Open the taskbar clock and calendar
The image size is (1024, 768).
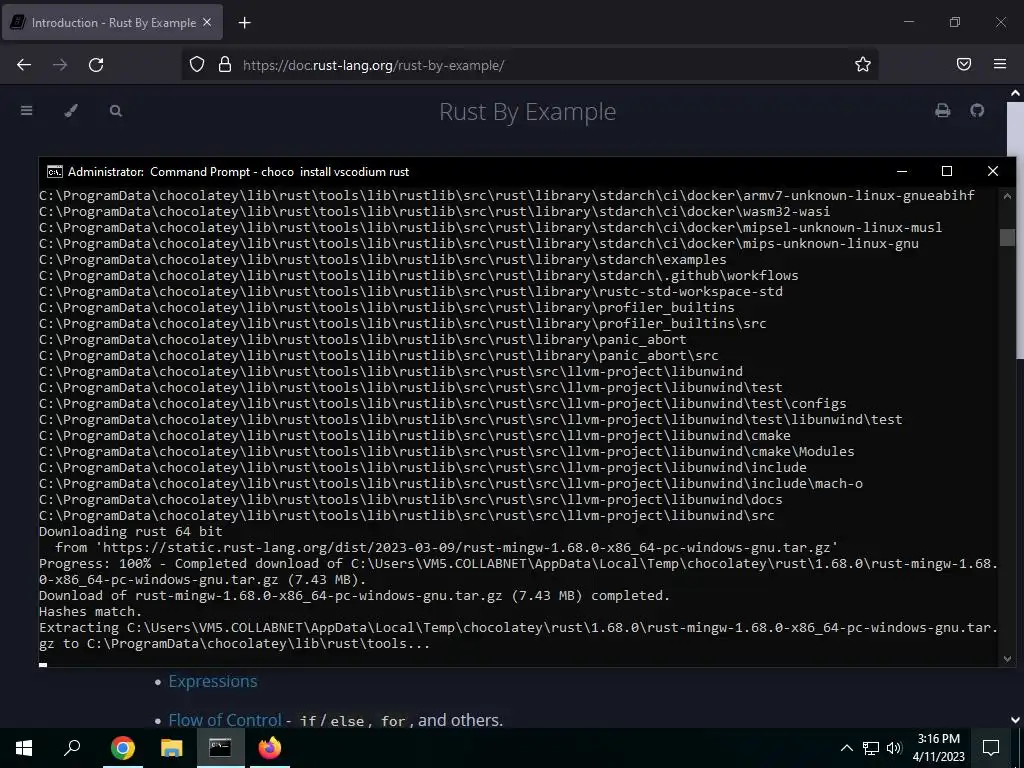[938, 748]
